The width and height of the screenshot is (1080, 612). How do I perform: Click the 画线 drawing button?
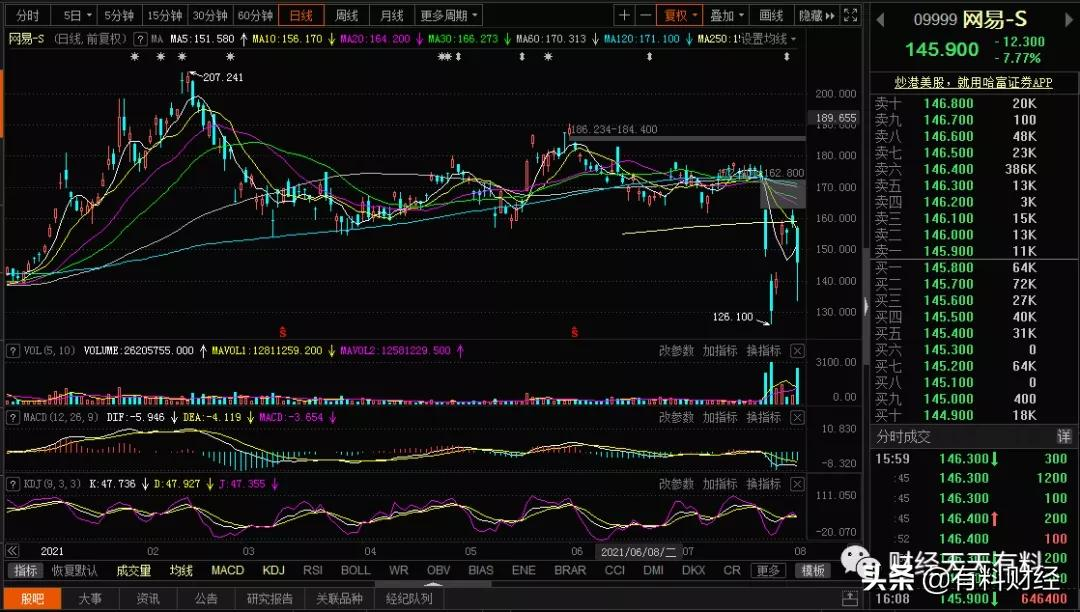coord(771,15)
